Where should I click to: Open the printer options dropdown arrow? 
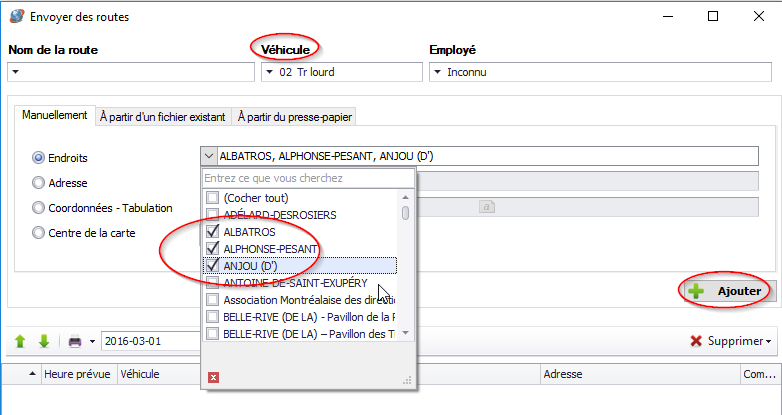[92, 342]
